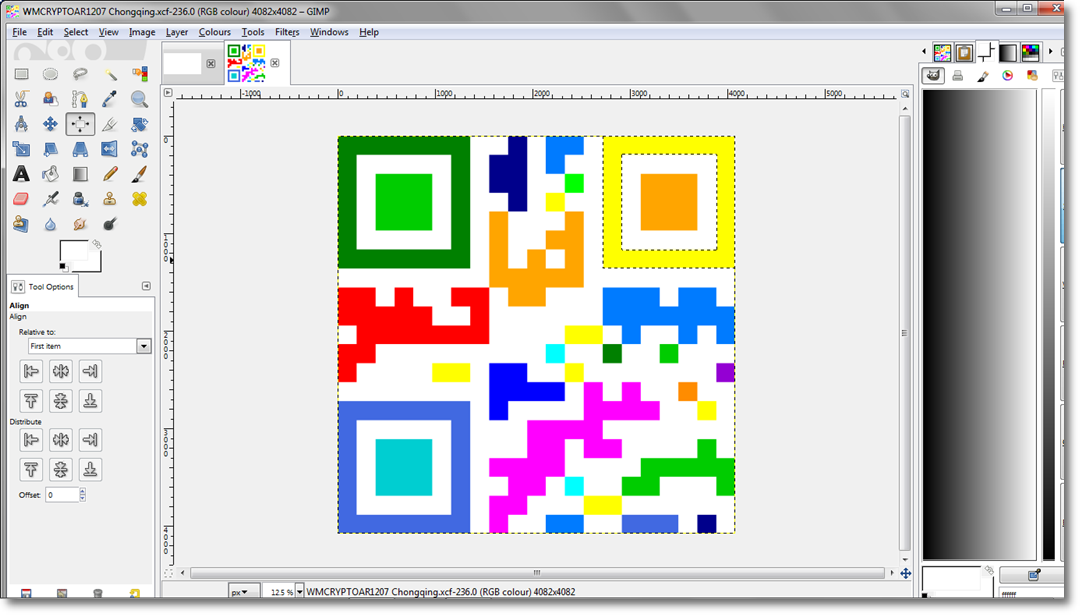Select the Scale tool
Image resolution: width=1080 pixels, height=615 pixels.
pos(21,149)
